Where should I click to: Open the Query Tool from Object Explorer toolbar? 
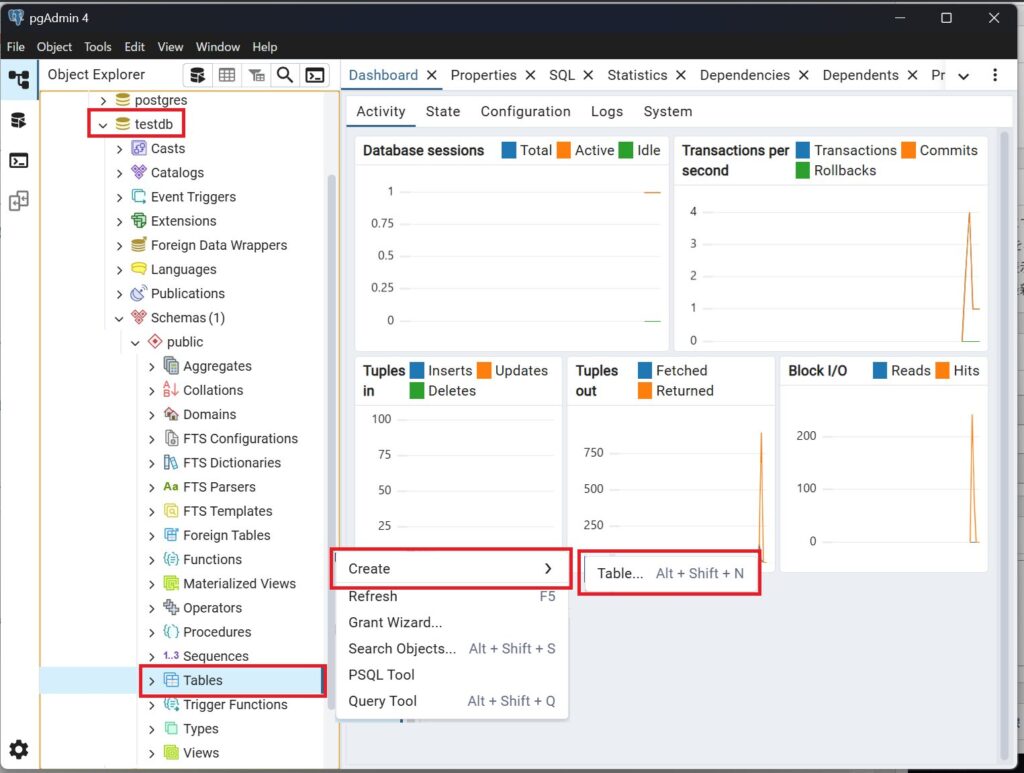coord(197,75)
